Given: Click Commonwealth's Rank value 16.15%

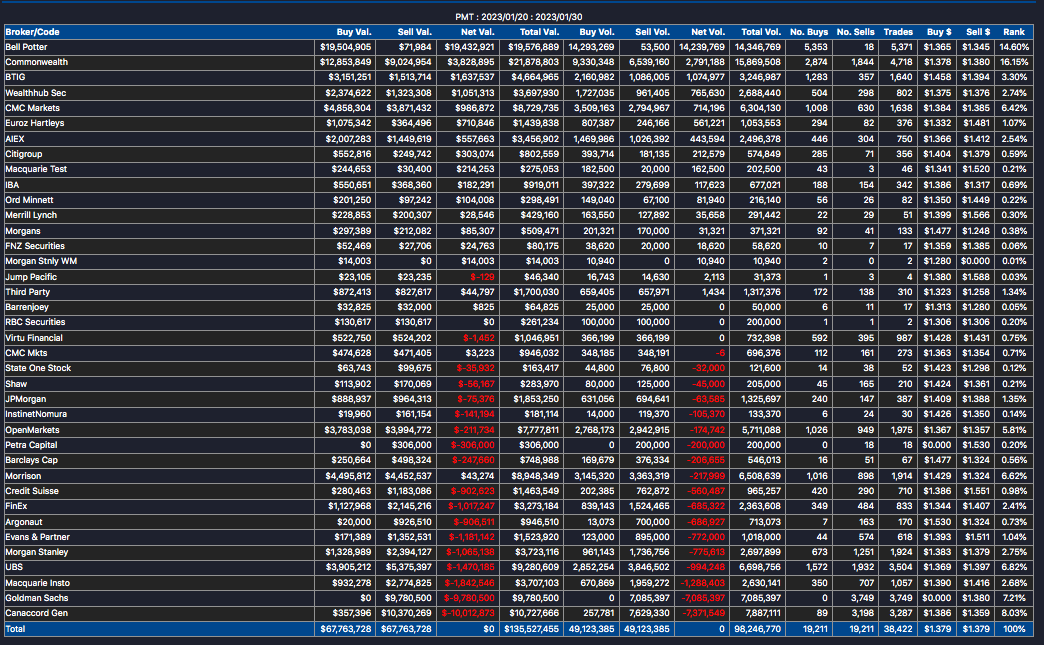Looking at the screenshot, I should tap(1014, 62).
